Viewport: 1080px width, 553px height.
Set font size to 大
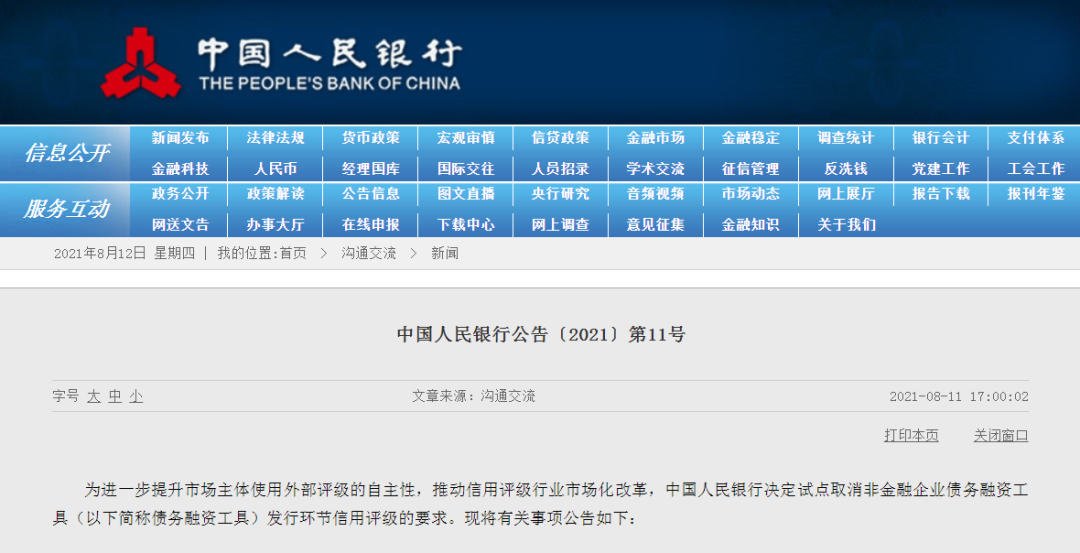94,397
